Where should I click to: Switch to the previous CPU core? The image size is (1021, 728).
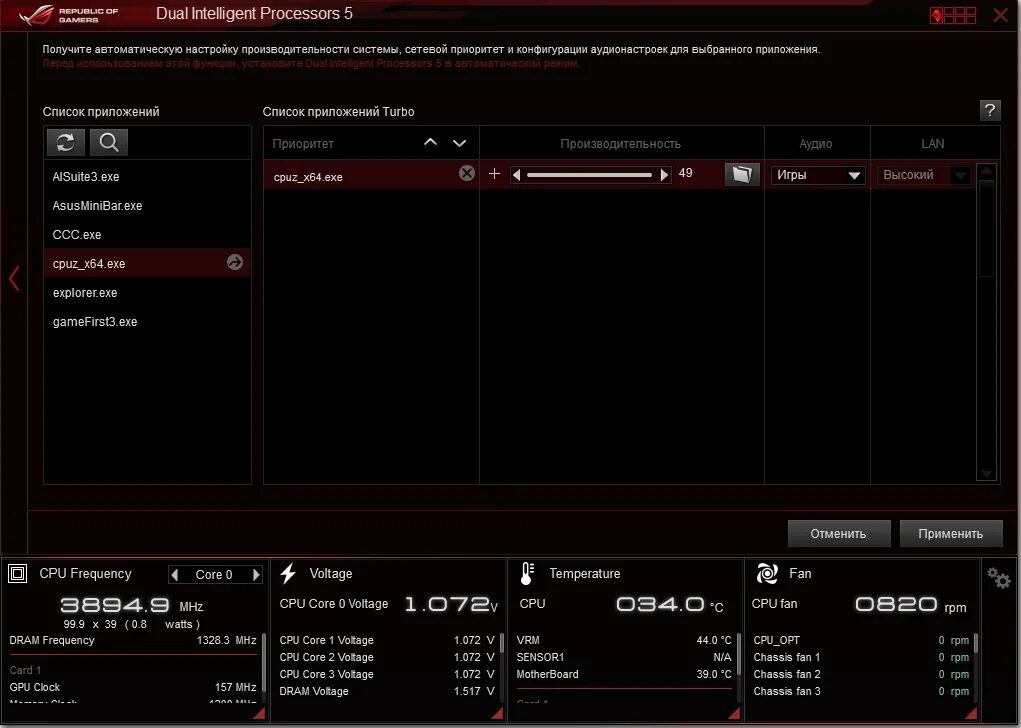(x=174, y=574)
